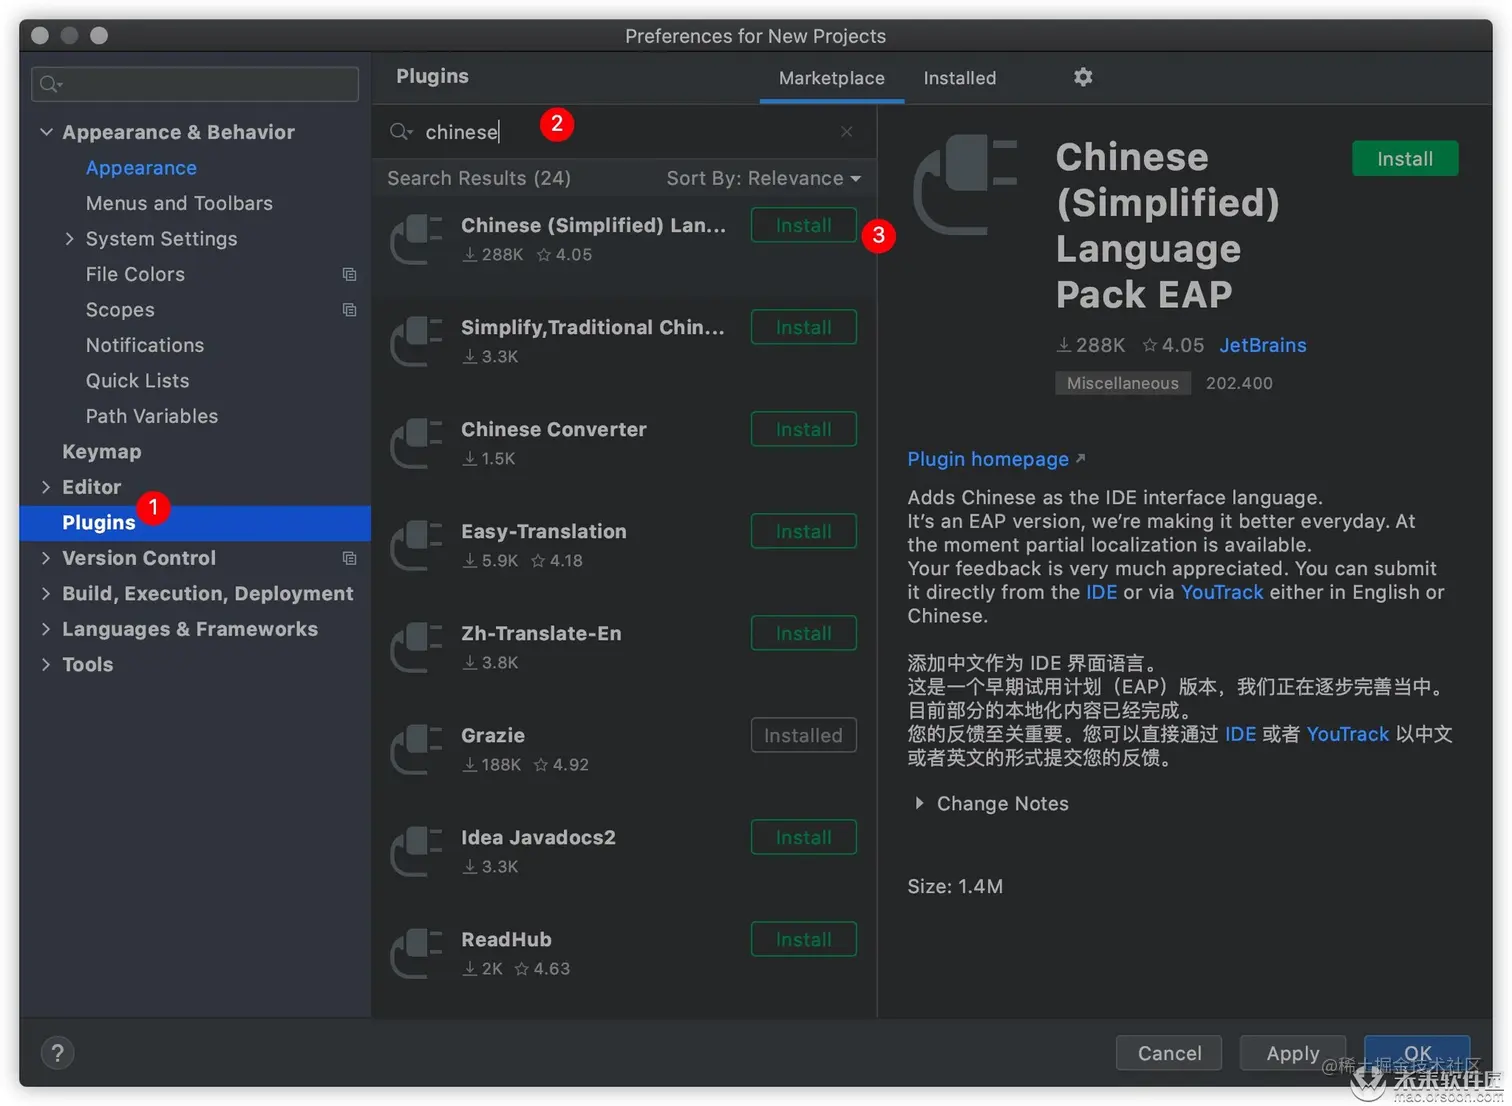The height and width of the screenshot is (1106, 1512).
Task: Expand the System Settings node
Action: pos(69,239)
